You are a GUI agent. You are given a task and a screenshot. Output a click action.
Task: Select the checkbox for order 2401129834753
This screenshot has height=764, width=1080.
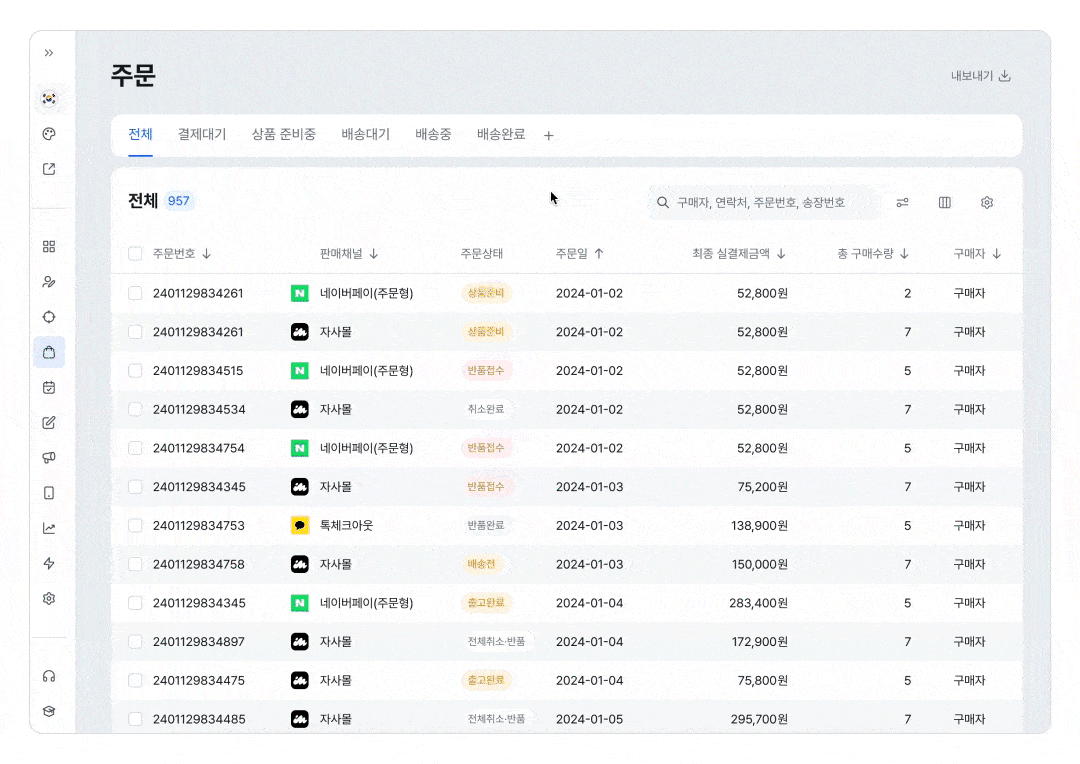click(135, 526)
